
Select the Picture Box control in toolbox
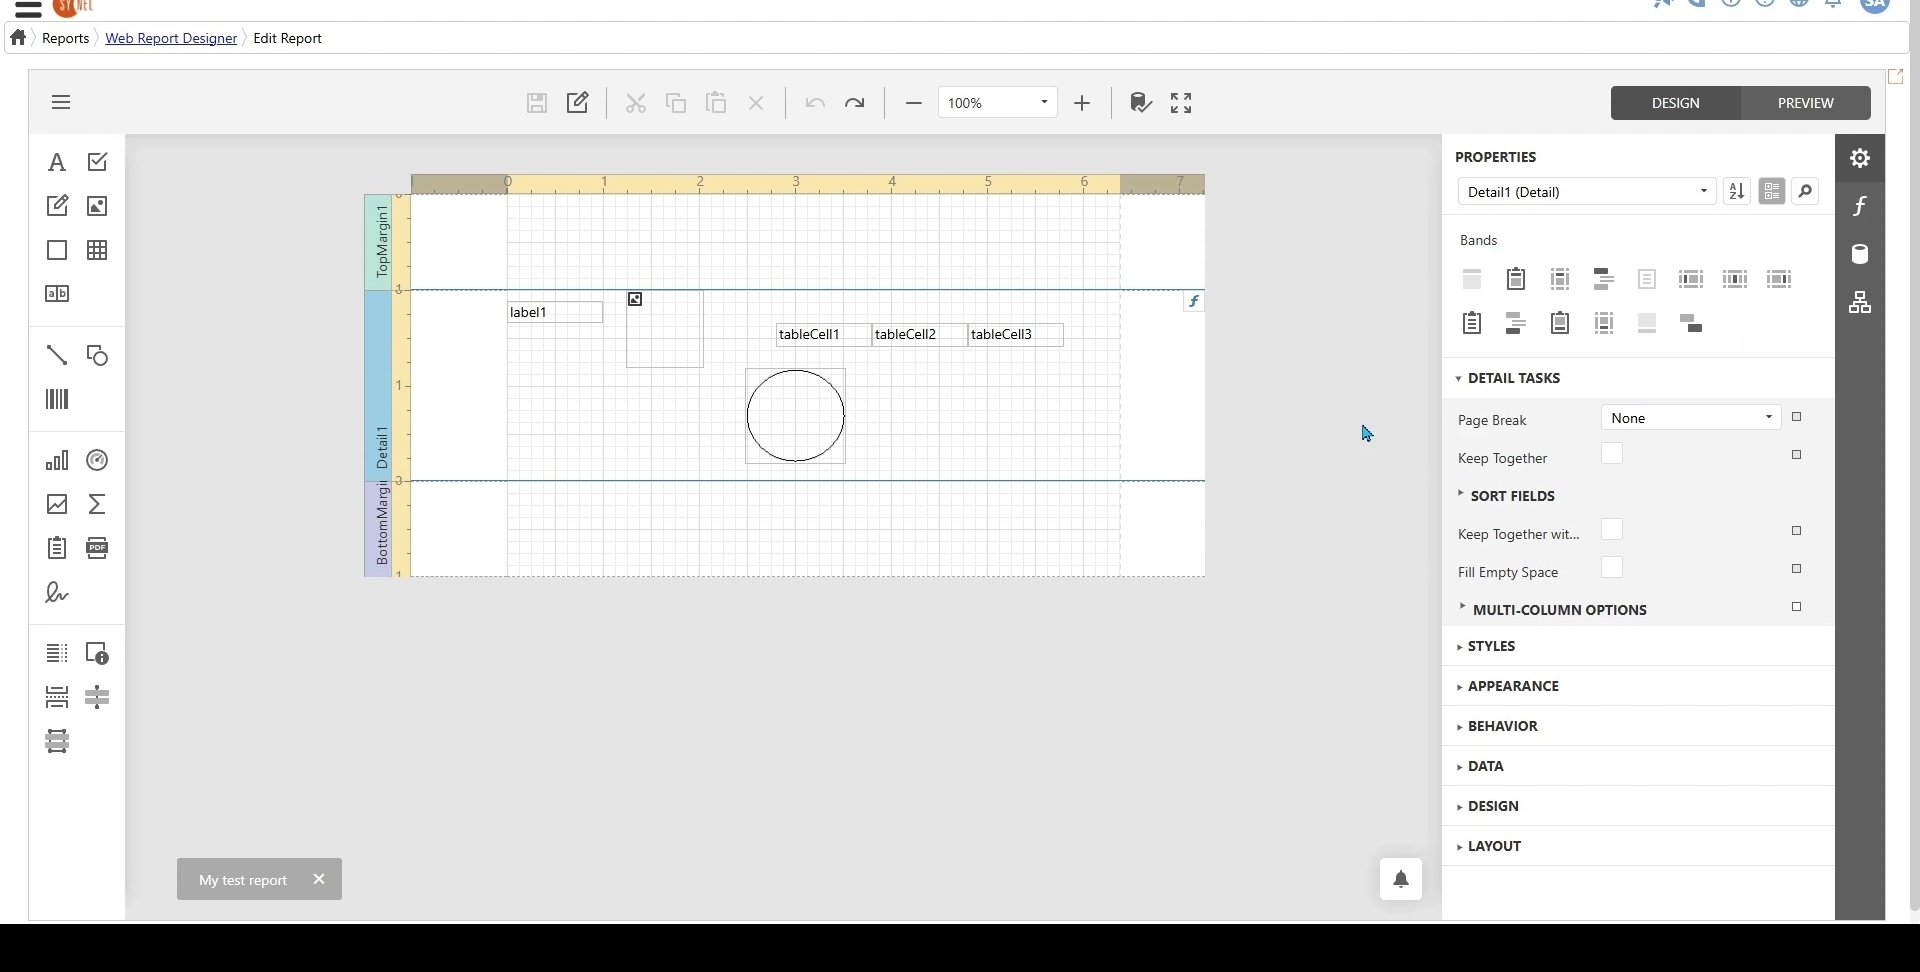point(97,206)
